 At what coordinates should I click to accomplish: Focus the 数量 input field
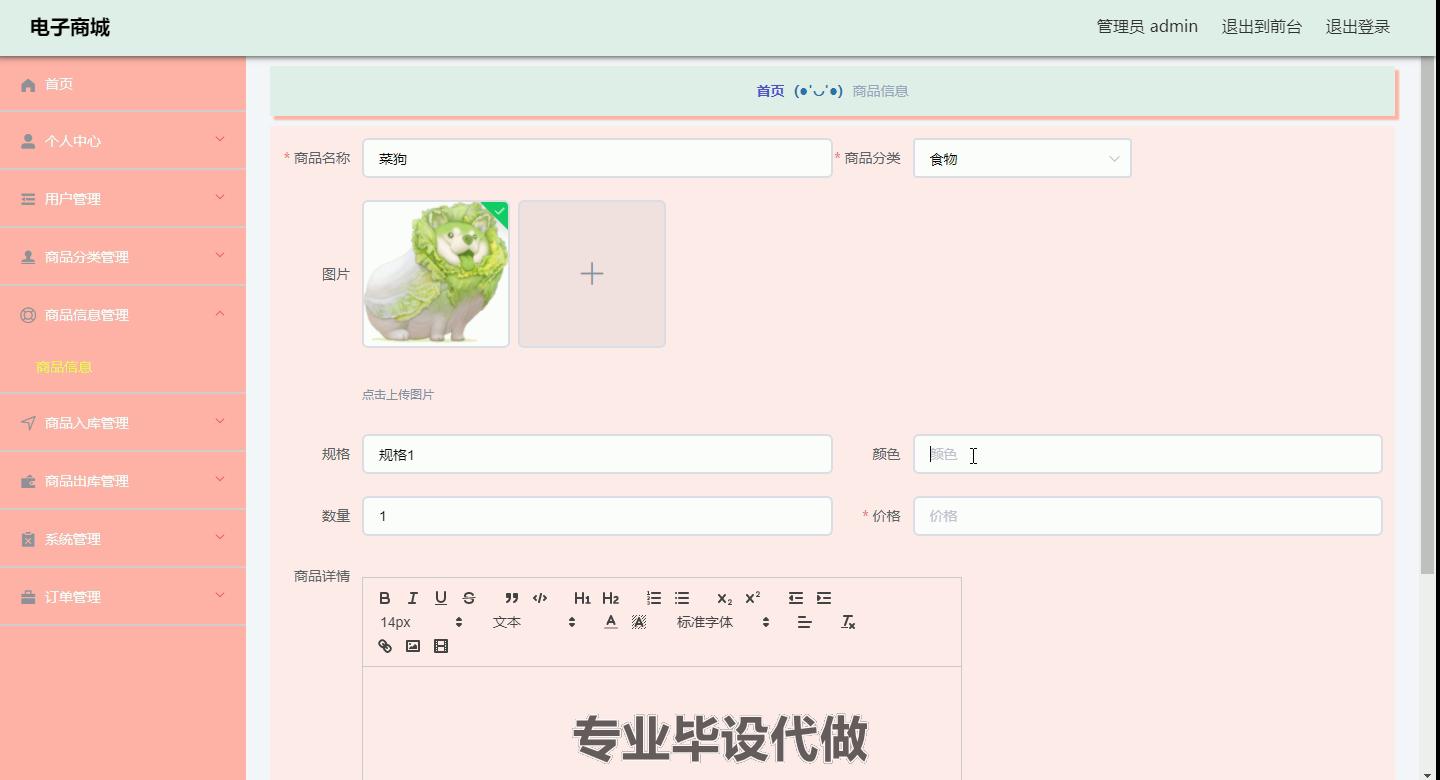pos(597,516)
